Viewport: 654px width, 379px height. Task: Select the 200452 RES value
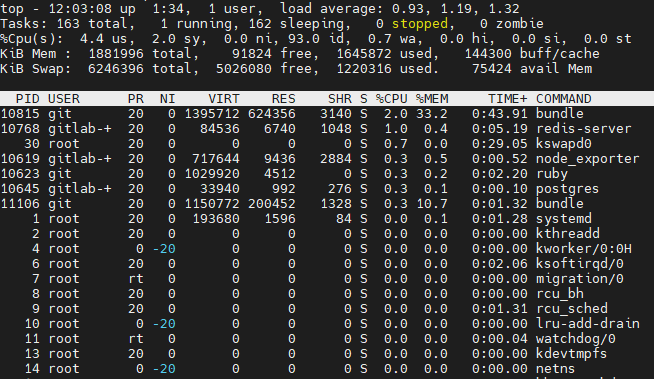(x=272, y=204)
